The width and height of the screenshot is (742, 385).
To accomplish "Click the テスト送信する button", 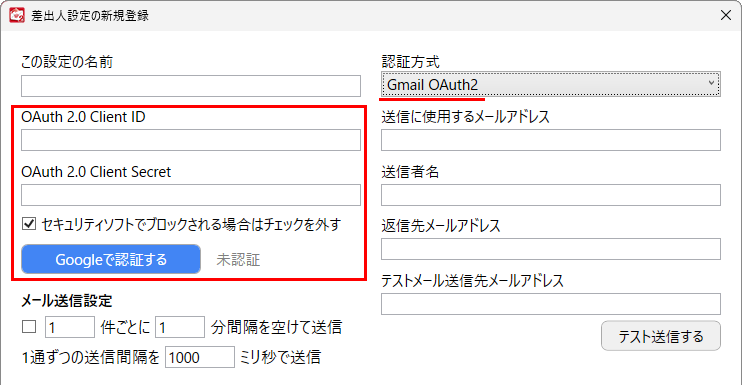I will [661, 336].
